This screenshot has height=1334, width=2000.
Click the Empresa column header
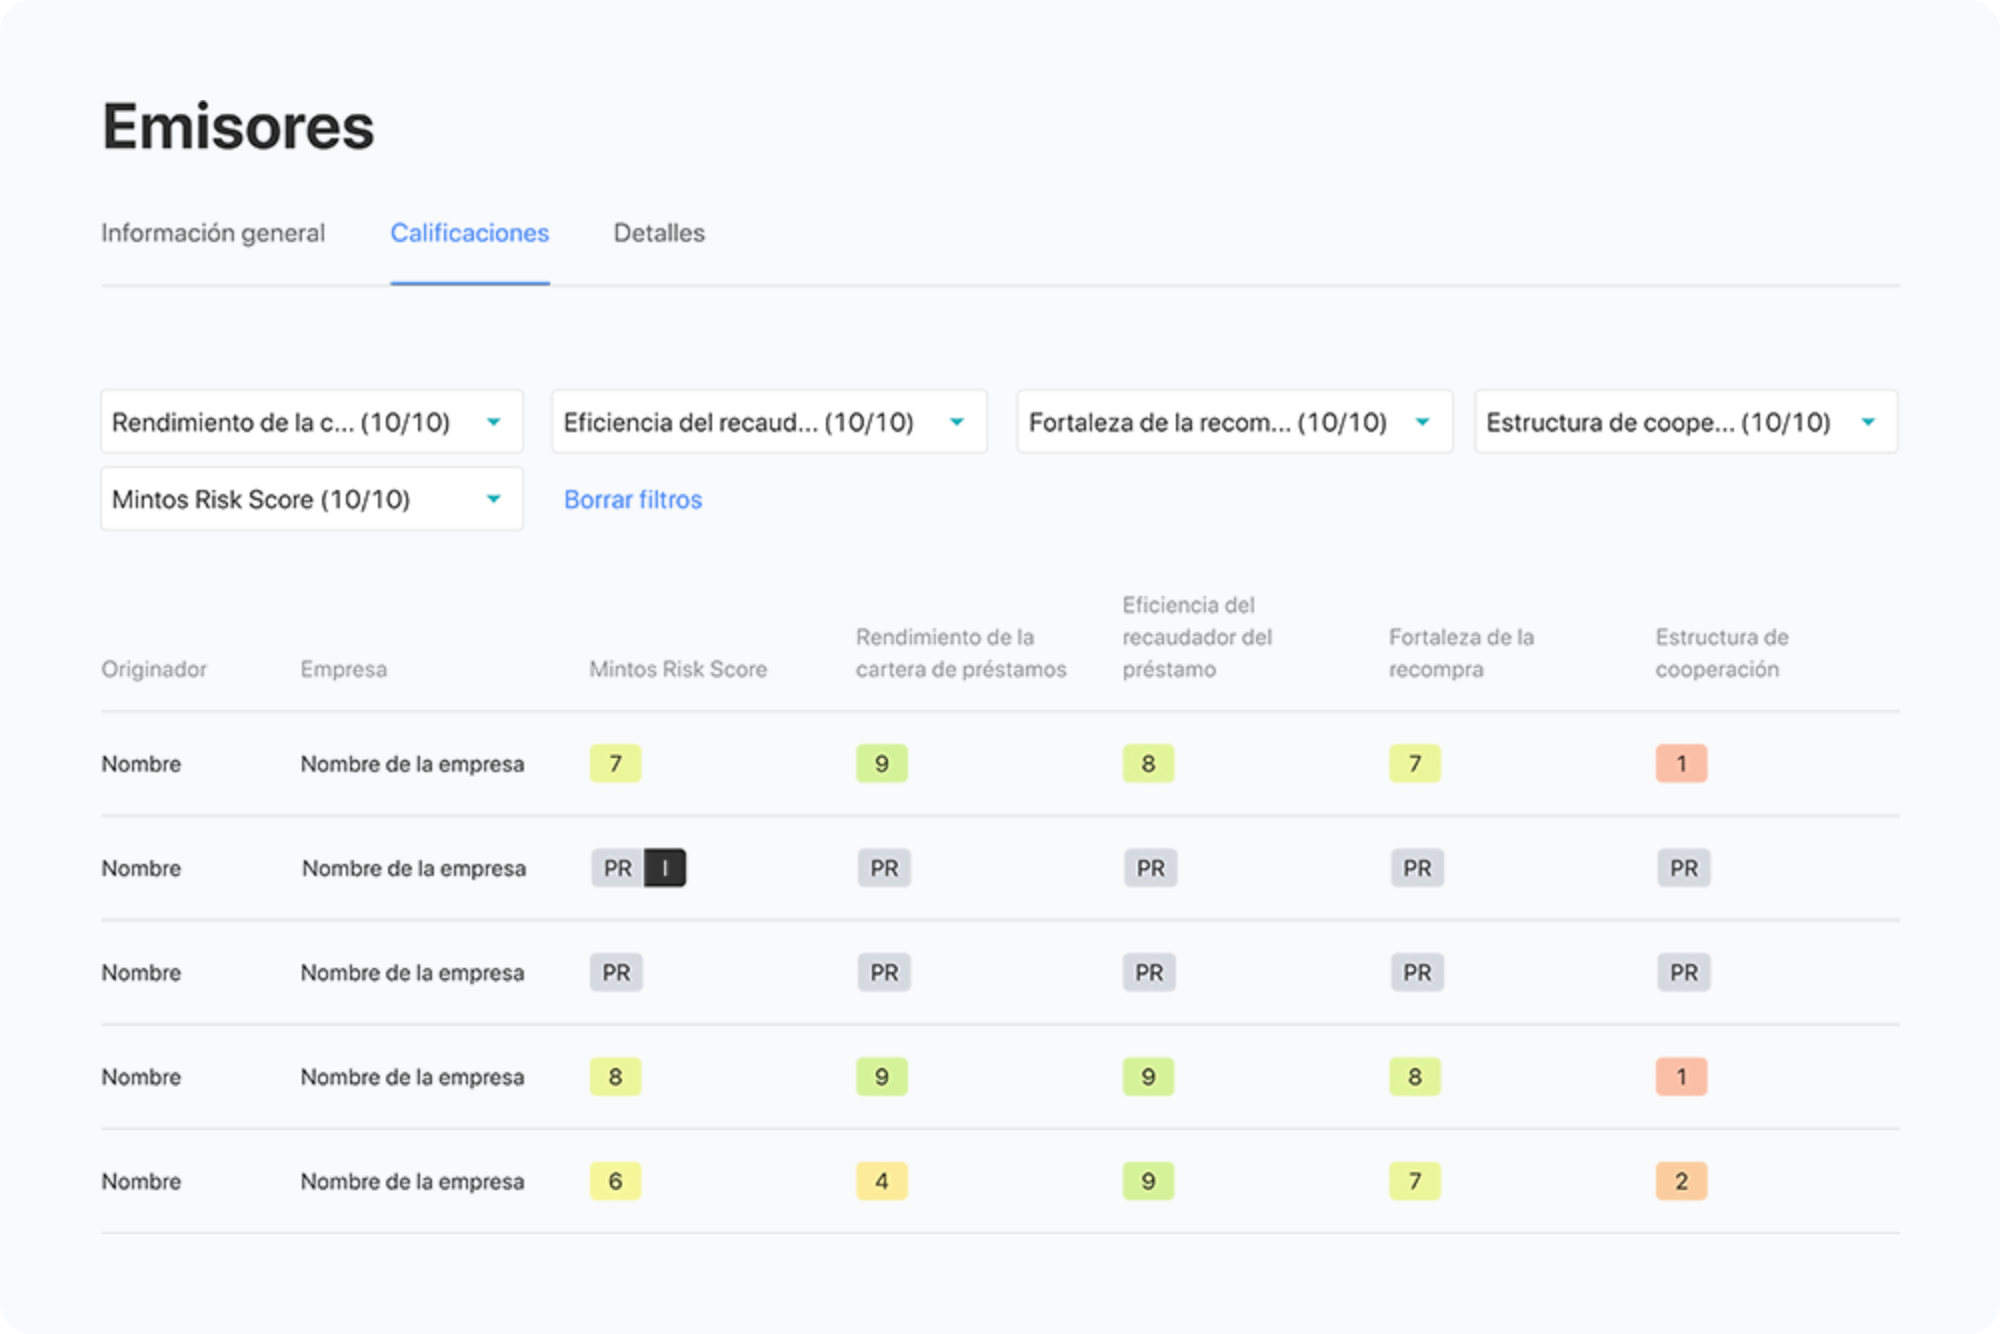coord(344,669)
